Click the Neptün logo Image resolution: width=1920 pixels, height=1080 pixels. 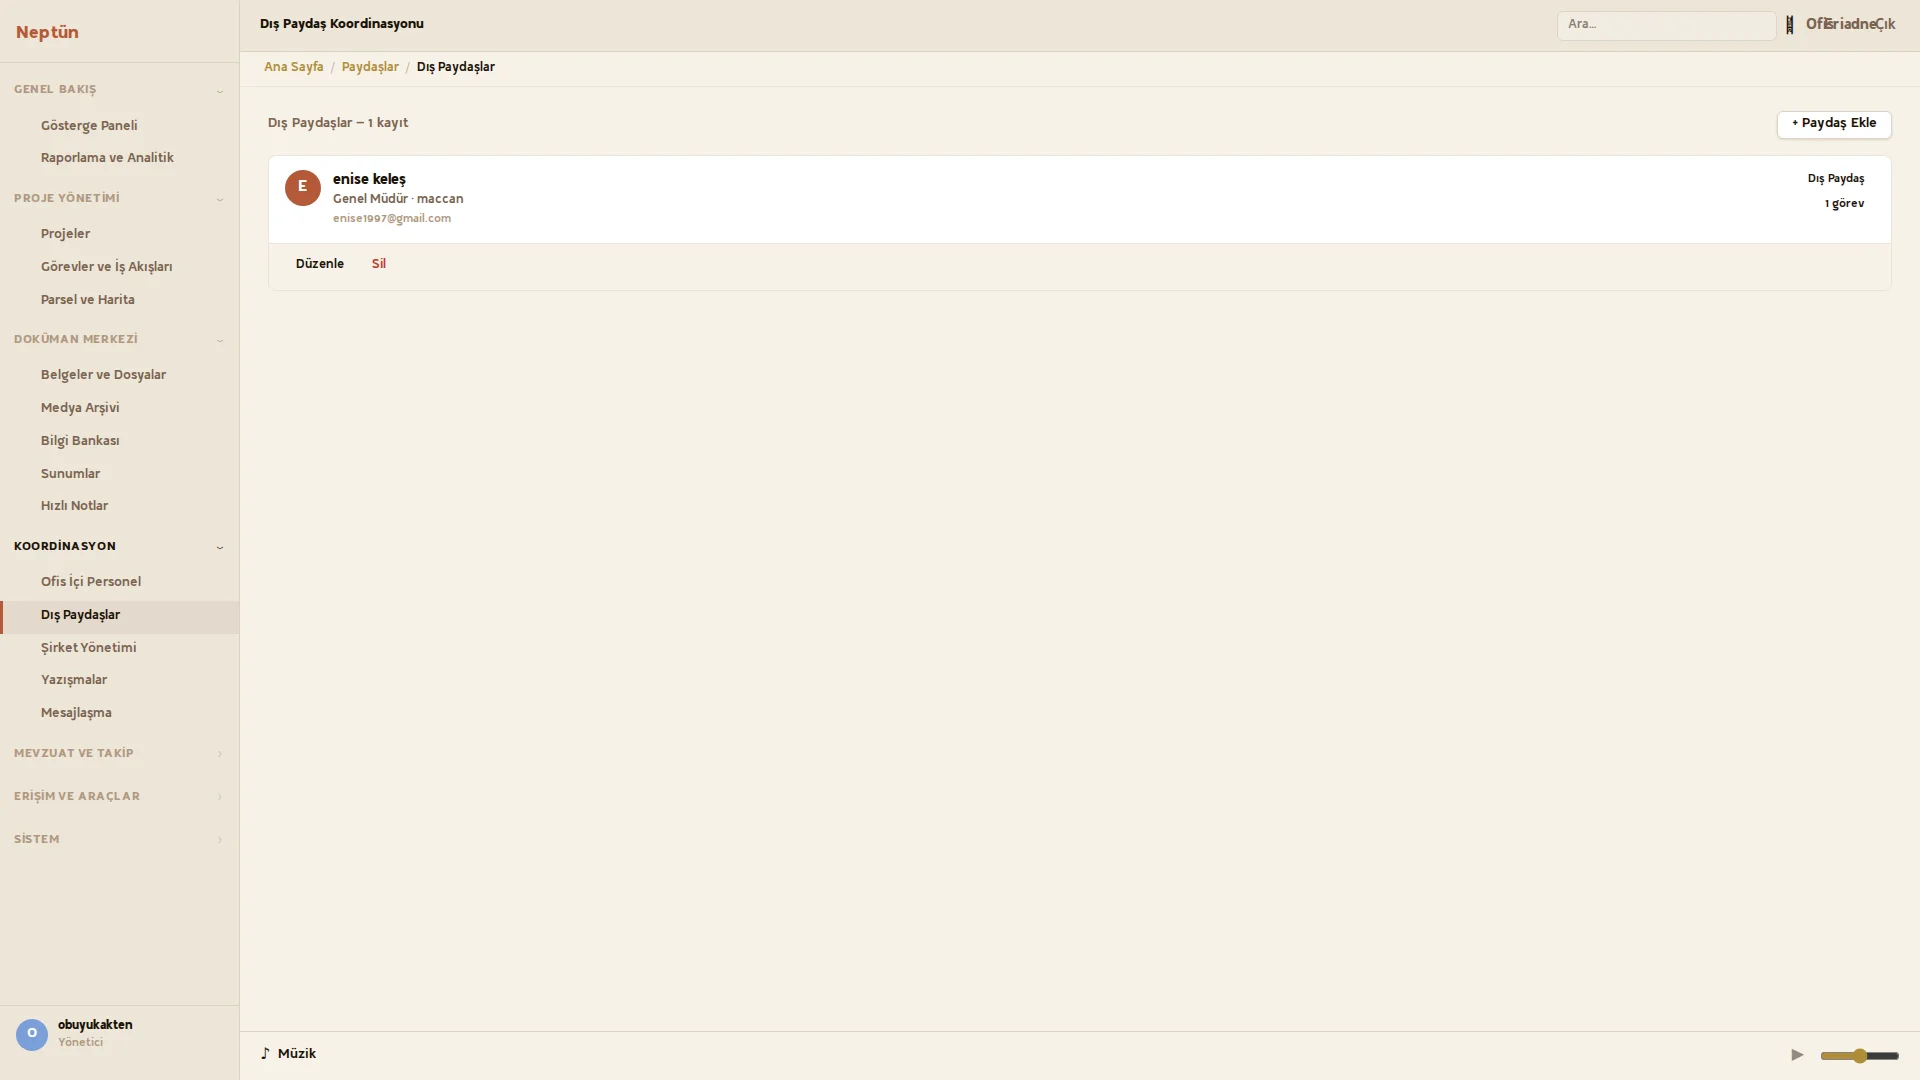tap(47, 32)
